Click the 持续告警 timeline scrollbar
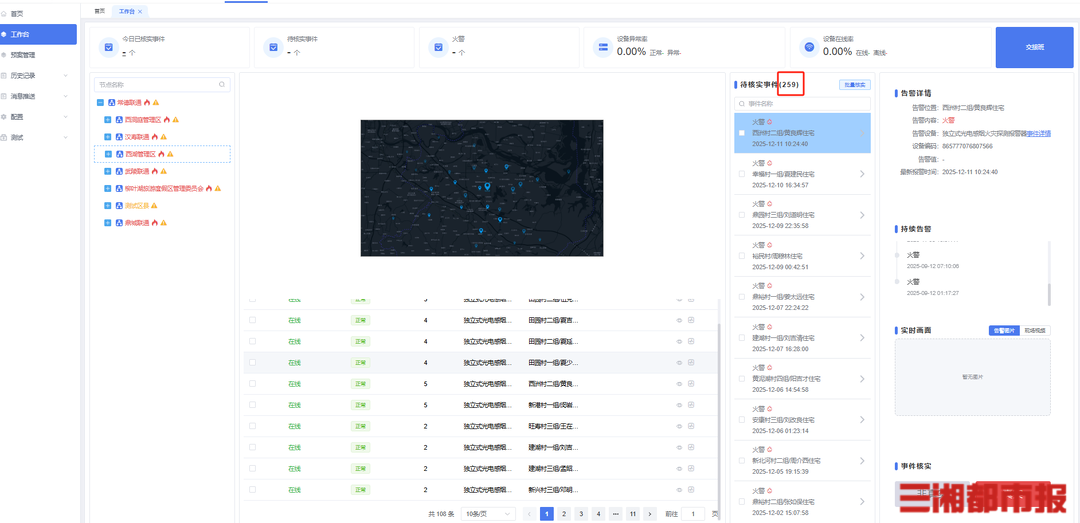The image size is (1080, 523). point(1049,293)
